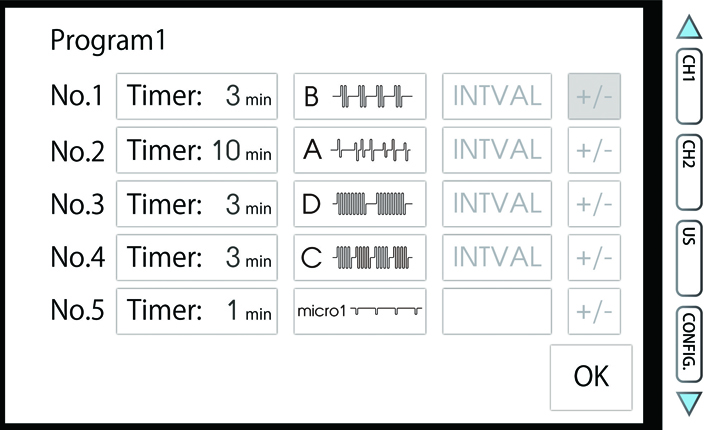Click INTVAL button for step No.3
The image size is (717, 430).
pos(497,204)
